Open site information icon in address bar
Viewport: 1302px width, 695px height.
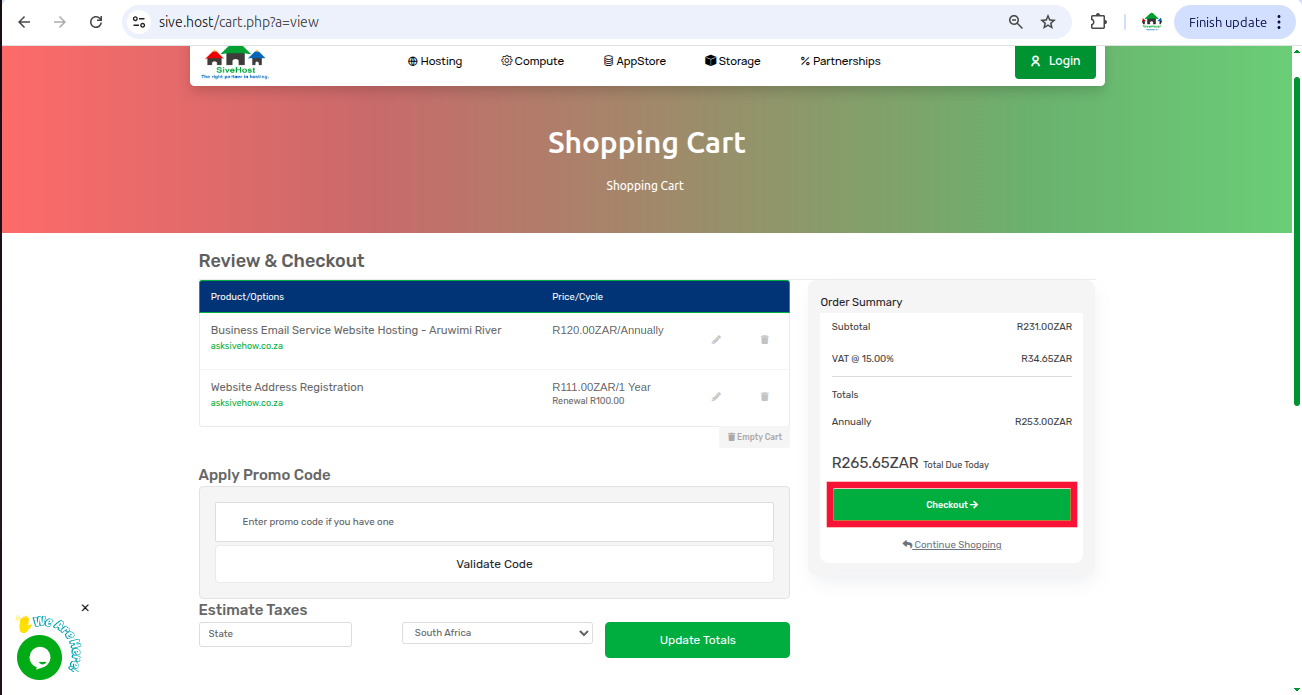(x=139, y=22)
